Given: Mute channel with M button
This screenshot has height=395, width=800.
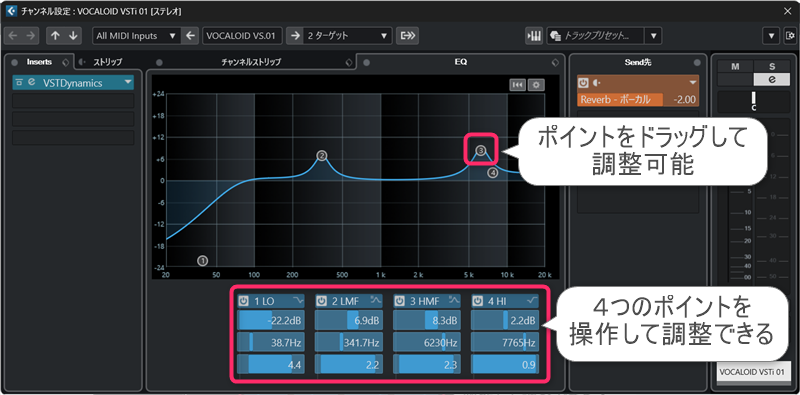Looking at the screenshot, I should (735, 67).
